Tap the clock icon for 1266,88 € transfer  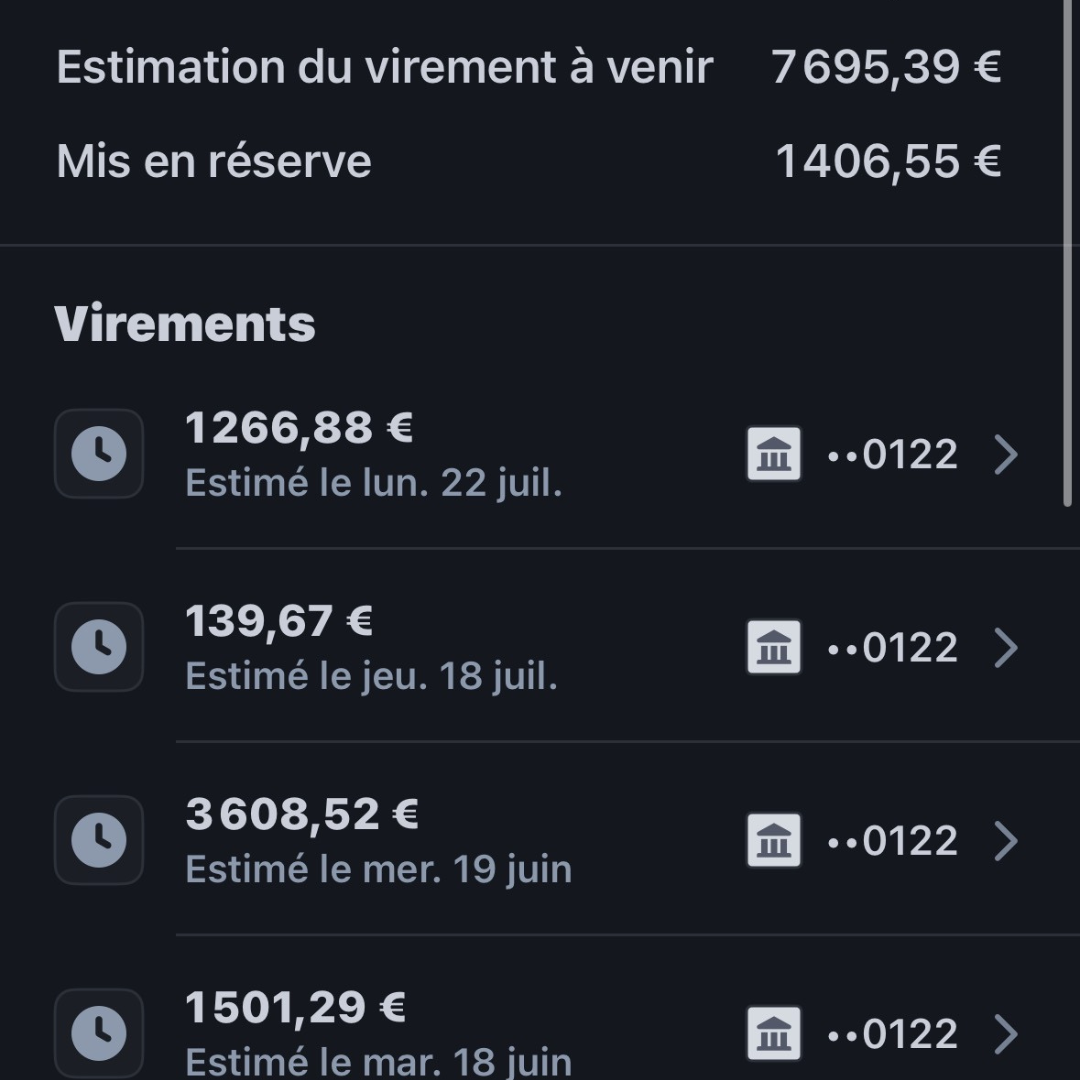tap(99, 454)
